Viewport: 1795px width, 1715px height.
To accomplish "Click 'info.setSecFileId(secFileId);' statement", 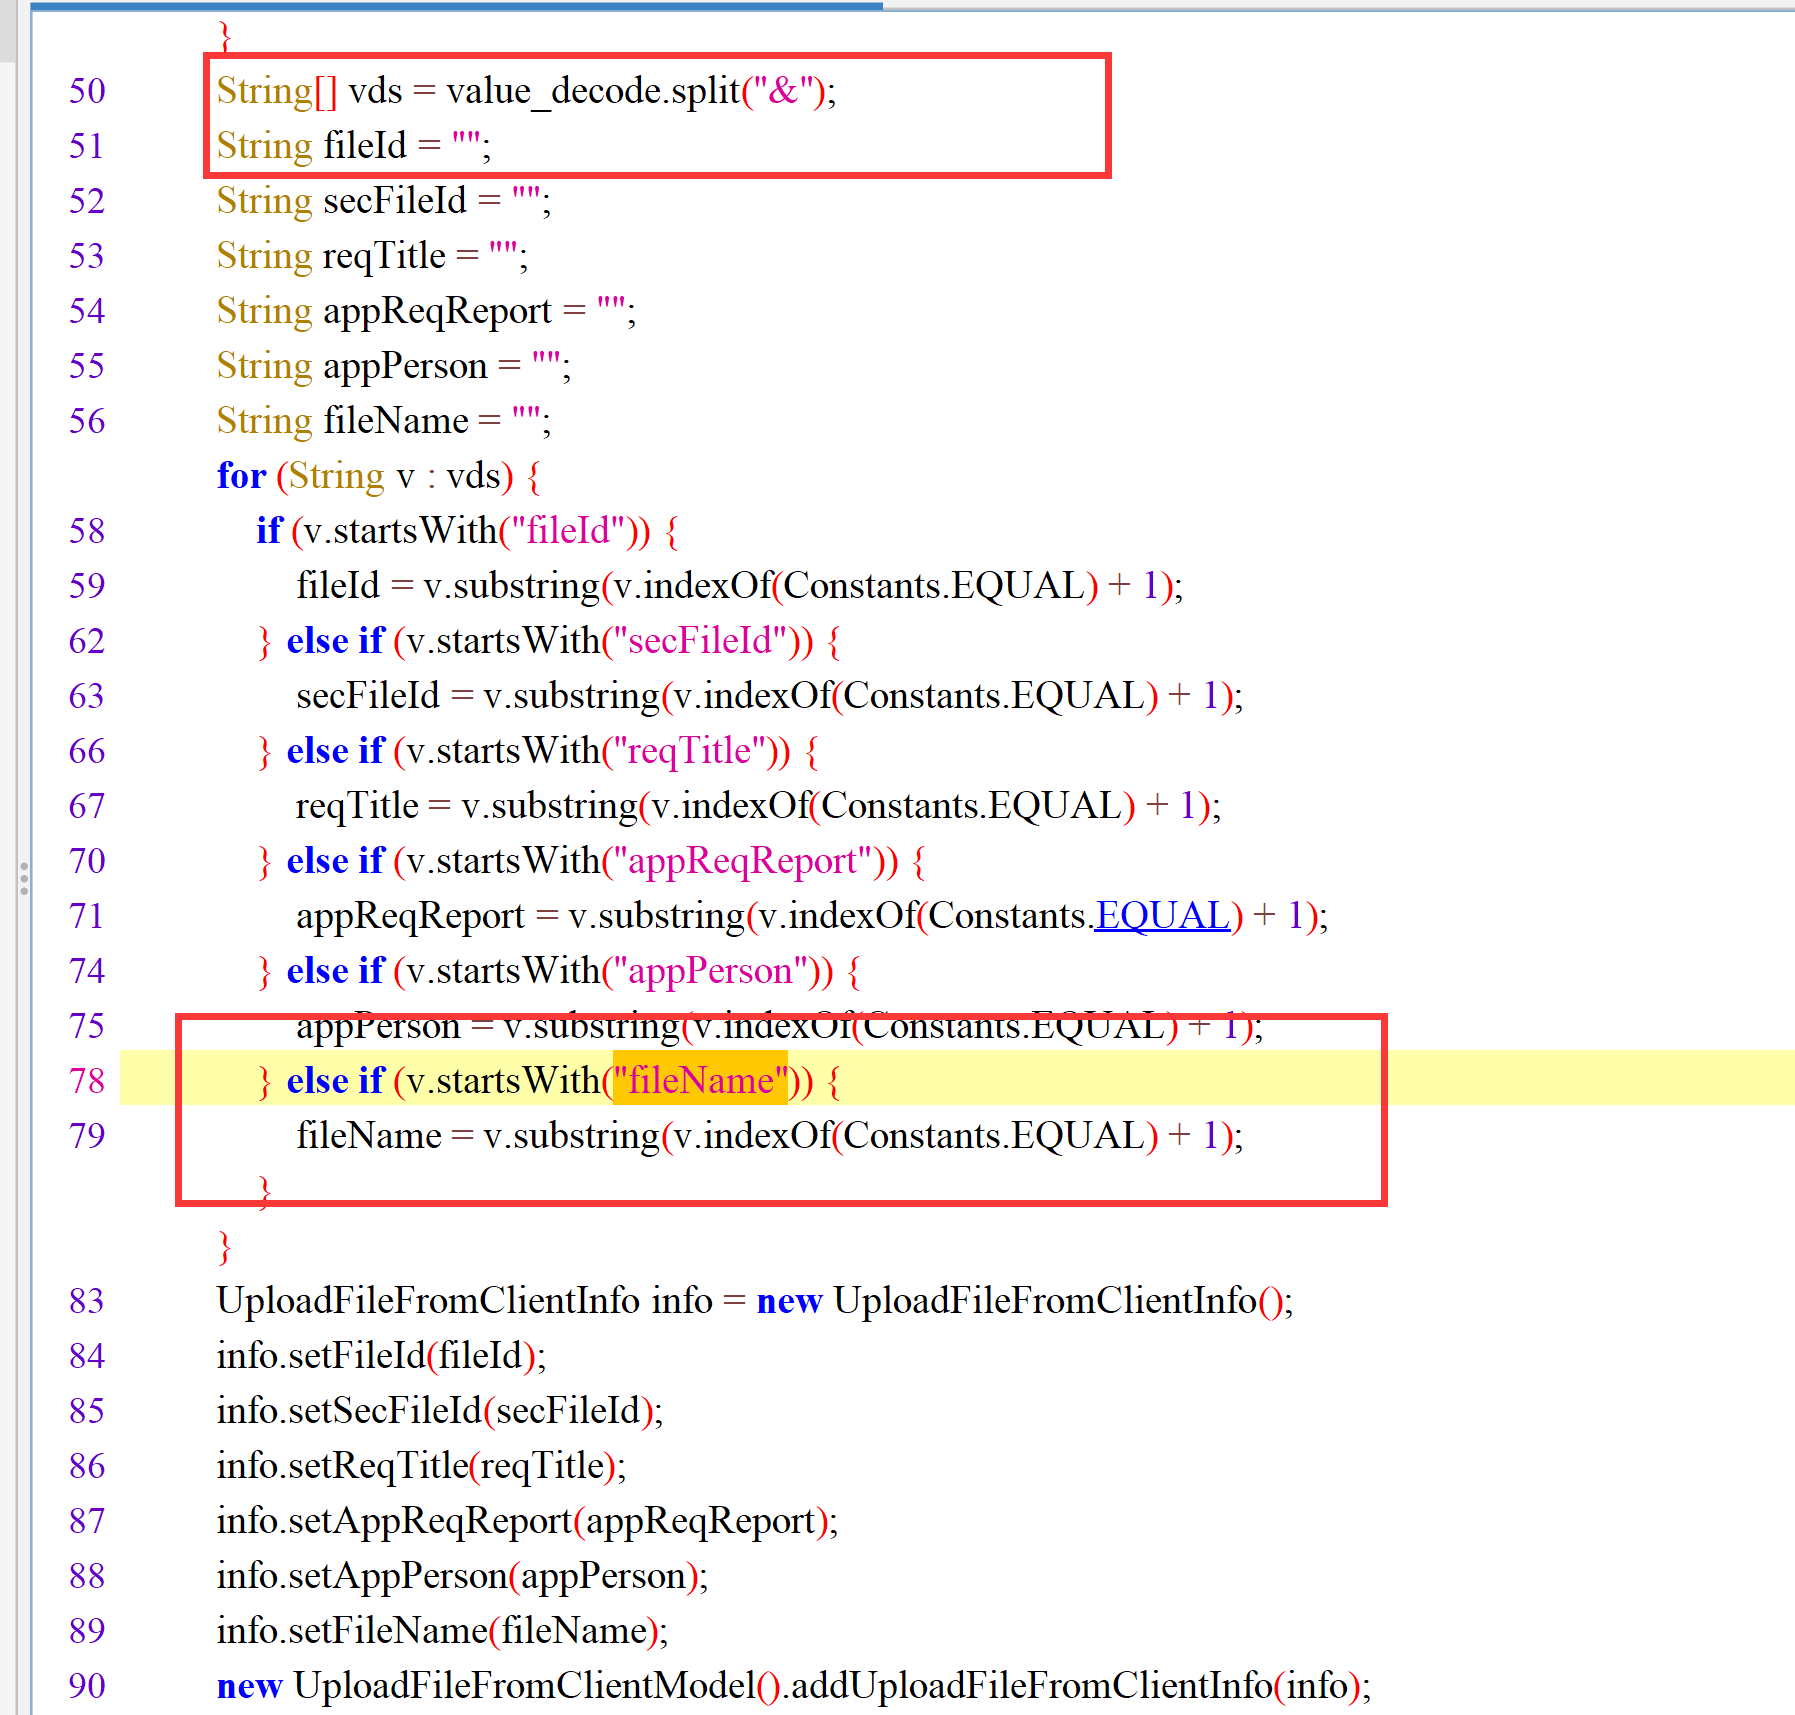I will coord(440,1411).
